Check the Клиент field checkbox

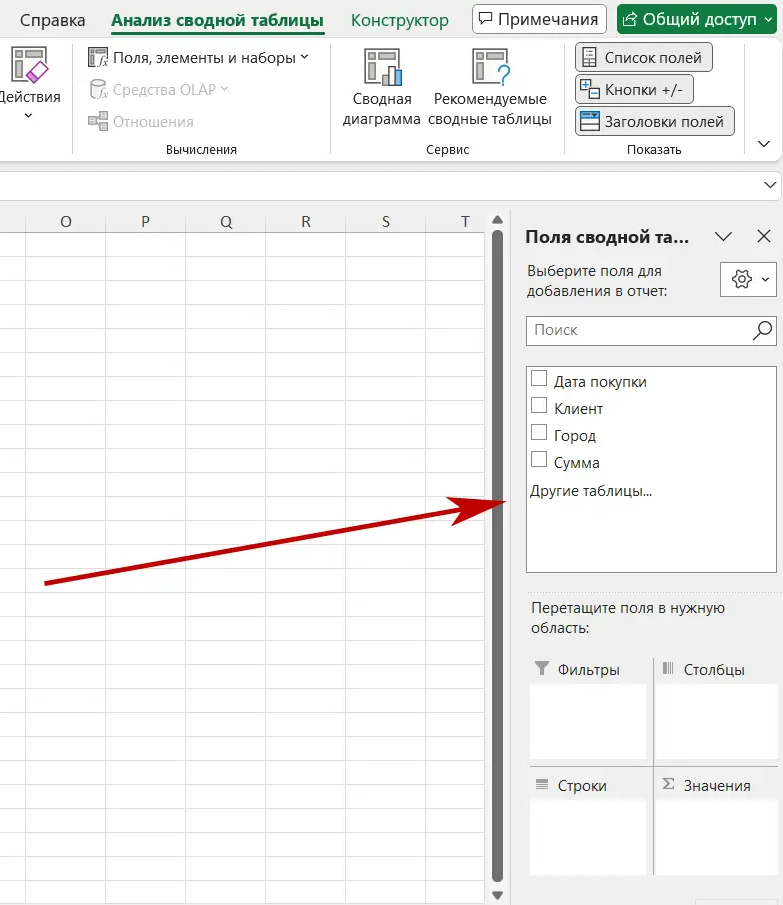click(x=539, y=406)
